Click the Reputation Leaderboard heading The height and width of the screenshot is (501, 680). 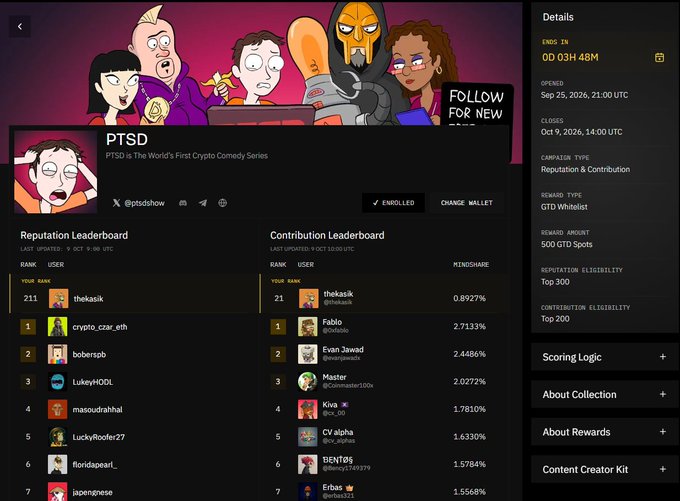(x=74, y=235)
